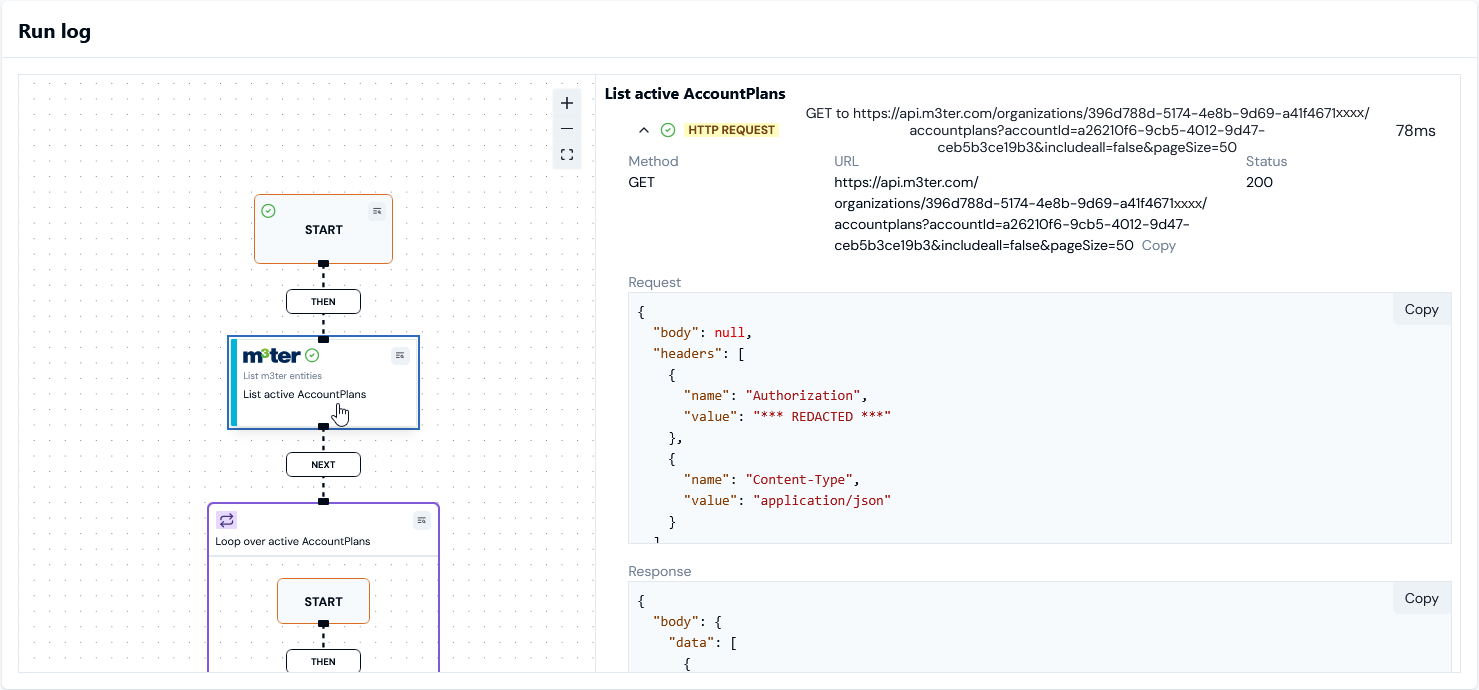Click the URL column label
This screenshot has height=690, width=1479.
(846, 161)
